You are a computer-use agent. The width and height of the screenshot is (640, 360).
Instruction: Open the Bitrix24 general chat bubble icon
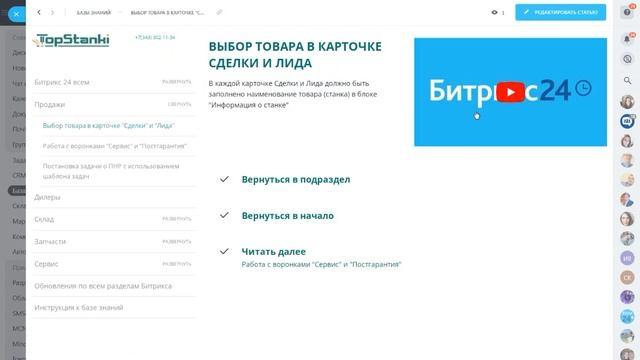tap(627, 121)
